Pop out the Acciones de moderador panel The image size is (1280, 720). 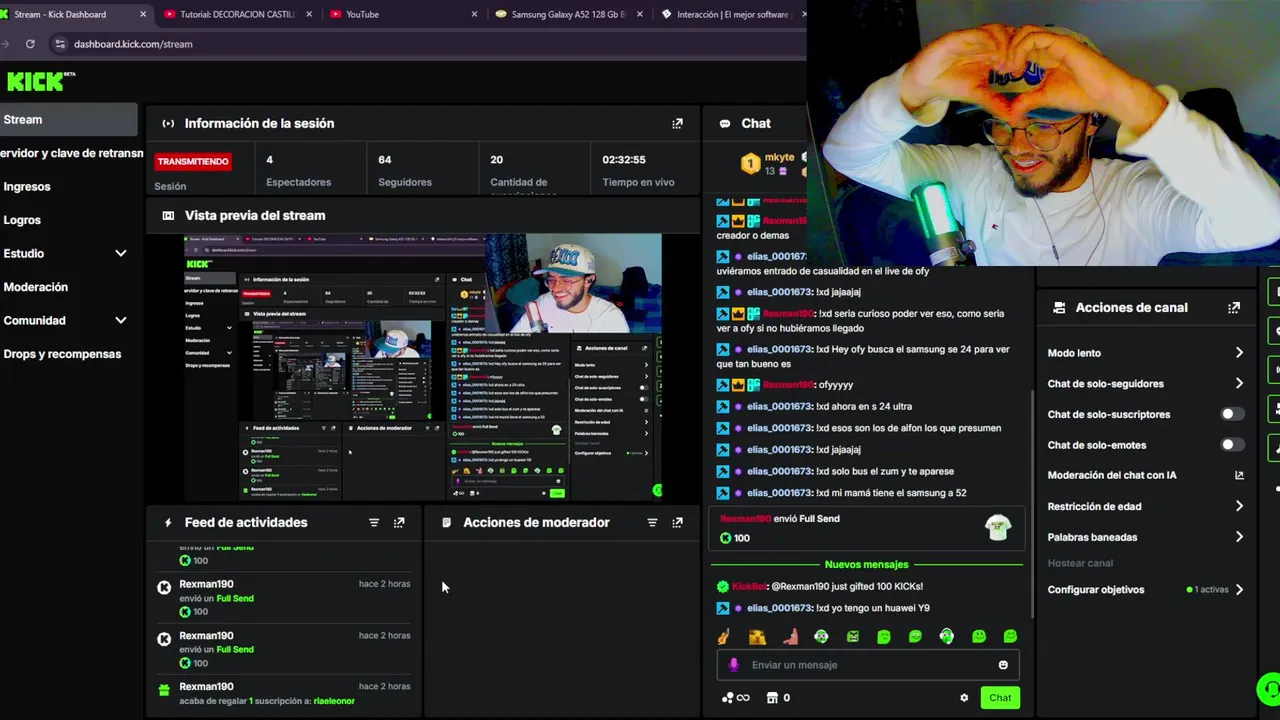tap(677, 522)
